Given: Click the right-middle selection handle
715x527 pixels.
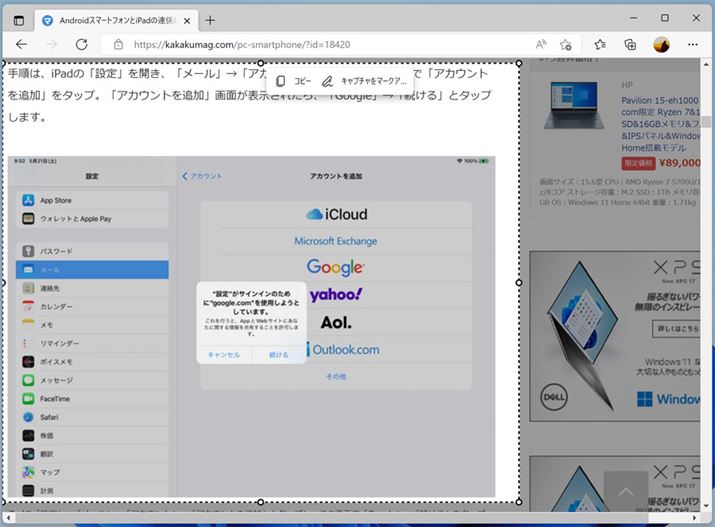Looking at the screenshot, I should (x=518, y=283).
